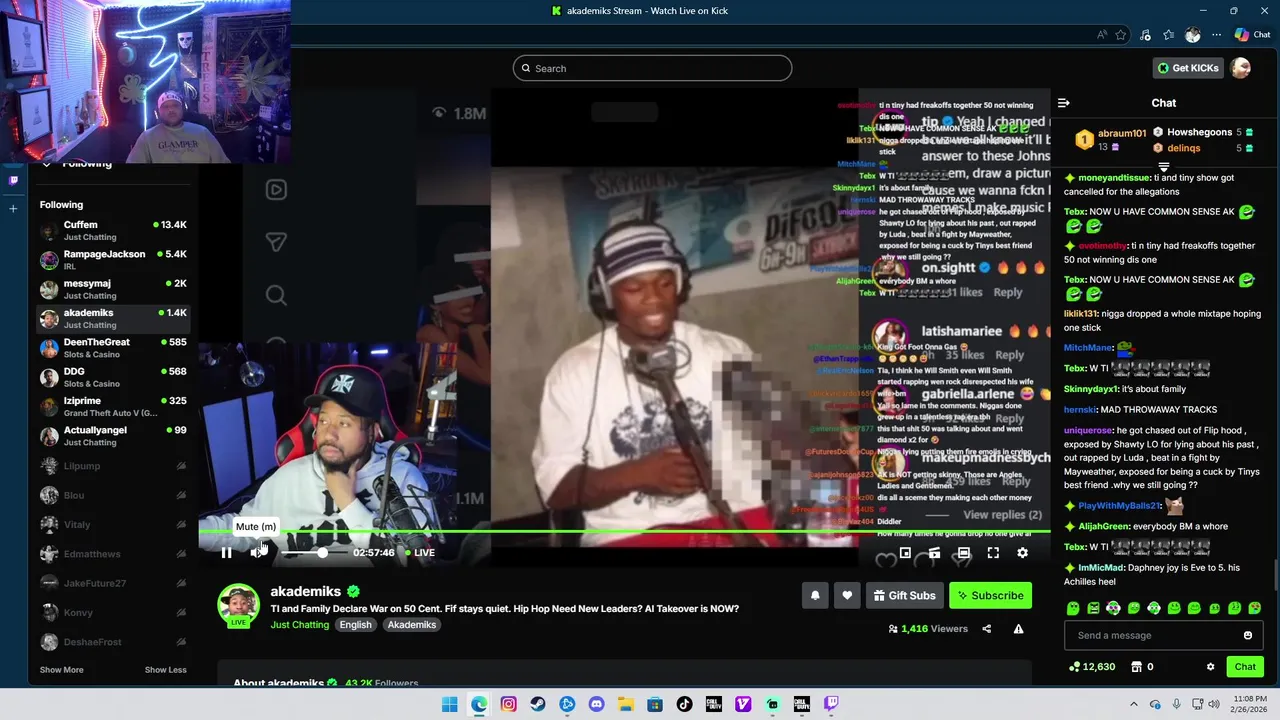The width and height of the screenshot is (1280, 720).
Task: Open Discord from taskbar
Action: pyautogui.click(x=596, y=704)
